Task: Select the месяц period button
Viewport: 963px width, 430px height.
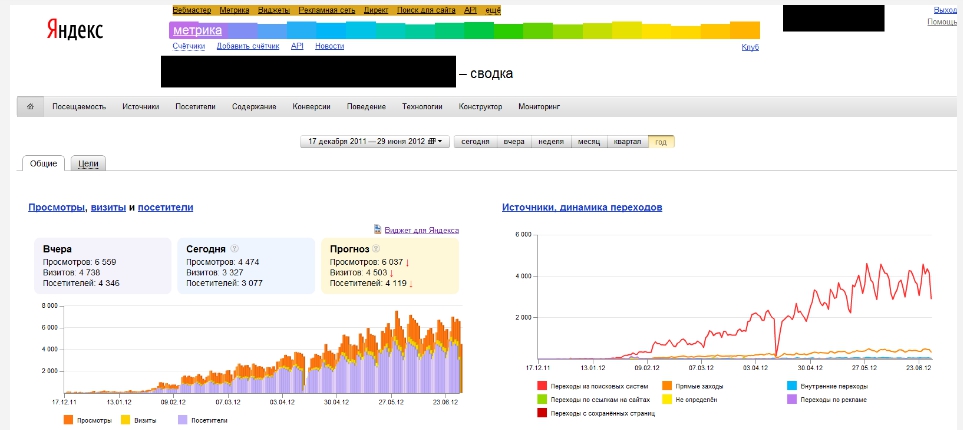Action: pos(590,142)
